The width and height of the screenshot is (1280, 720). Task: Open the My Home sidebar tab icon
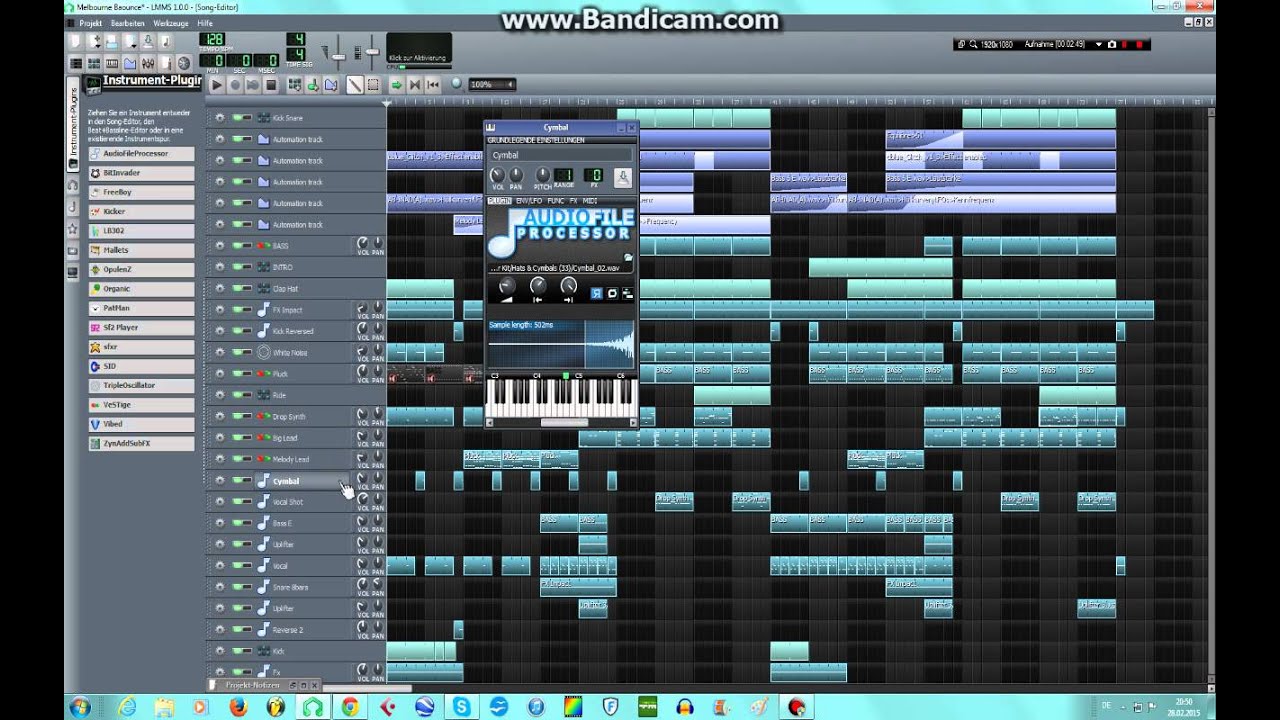pyautogui.click(x=73, y=250)
